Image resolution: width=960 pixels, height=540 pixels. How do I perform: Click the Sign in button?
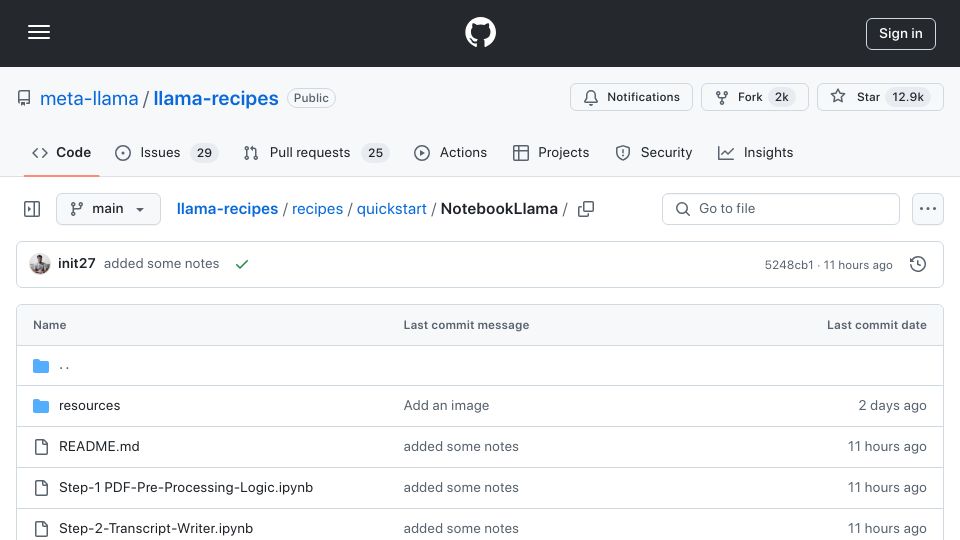[x=901, y=34]
